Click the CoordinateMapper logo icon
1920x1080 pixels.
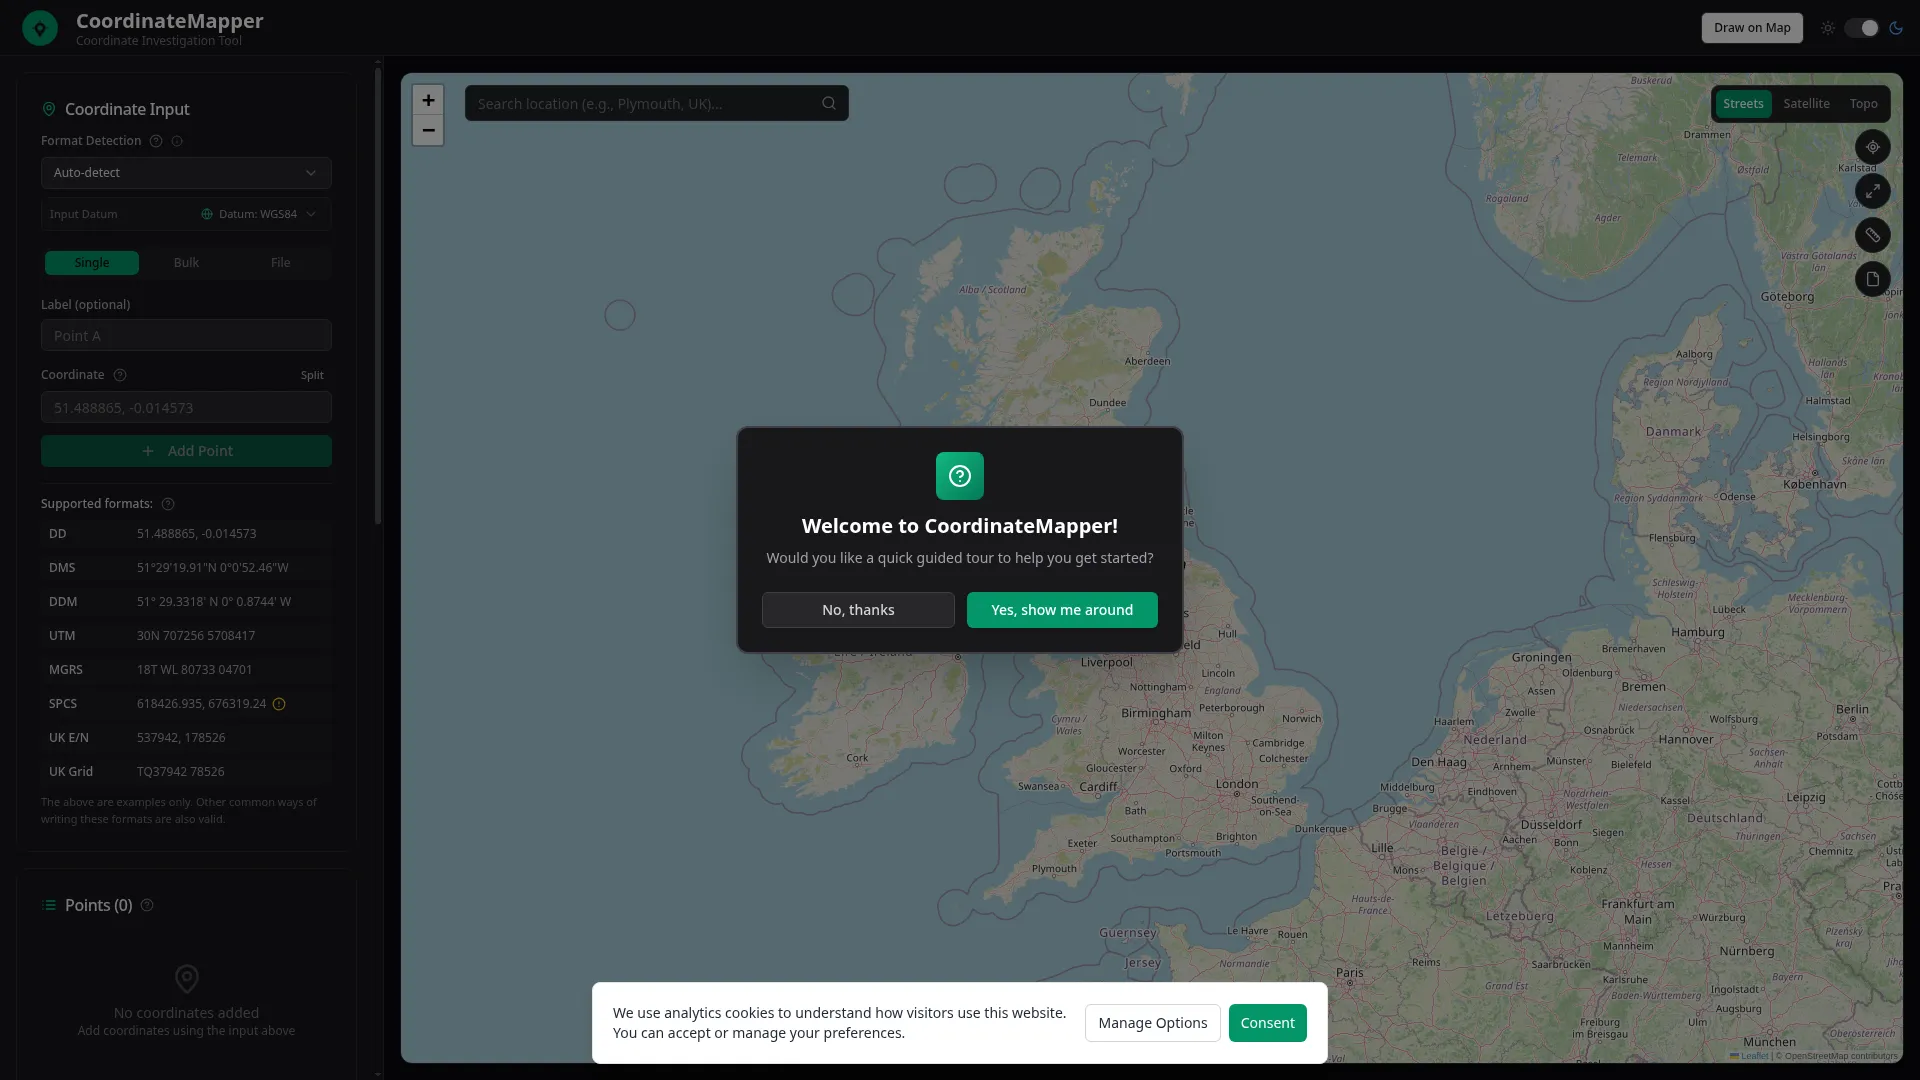tap(40, 28)
